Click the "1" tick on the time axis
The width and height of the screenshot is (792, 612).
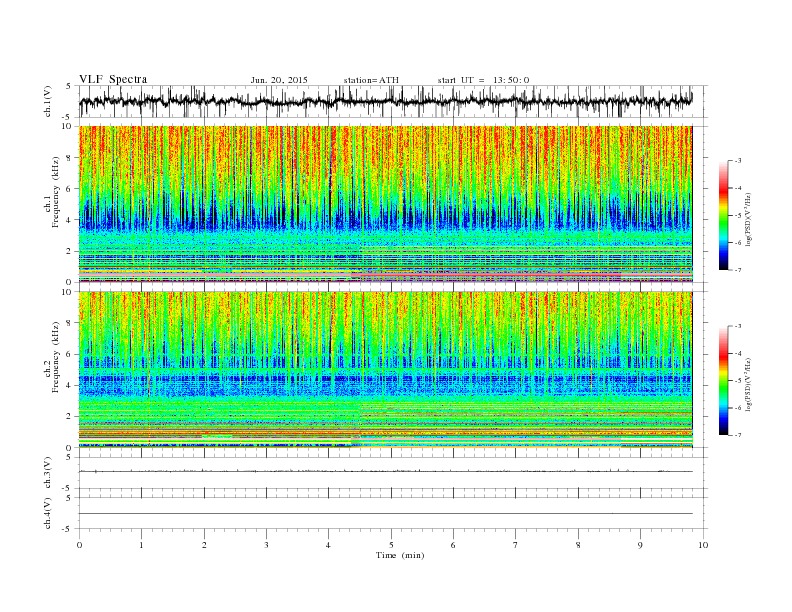coord(141,545)
